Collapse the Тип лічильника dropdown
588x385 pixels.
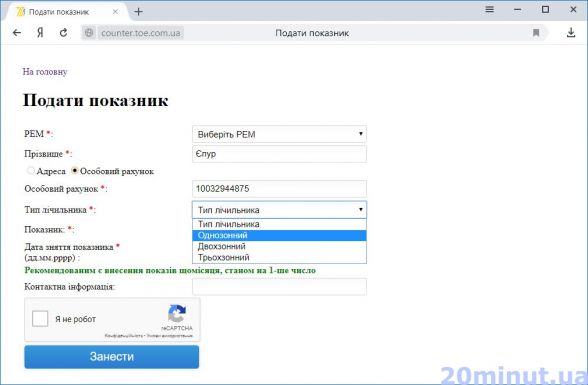(279, 210)
